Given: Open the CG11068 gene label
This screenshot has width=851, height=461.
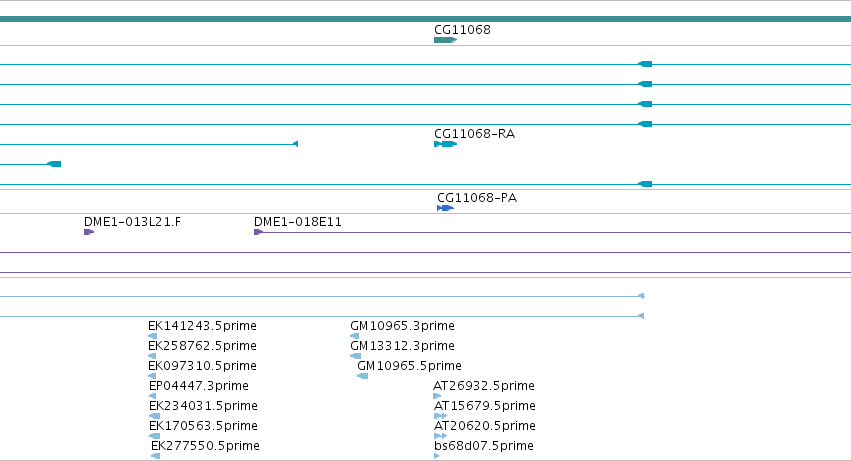Looking at the screenshot, I should click(x=462, y=30).
